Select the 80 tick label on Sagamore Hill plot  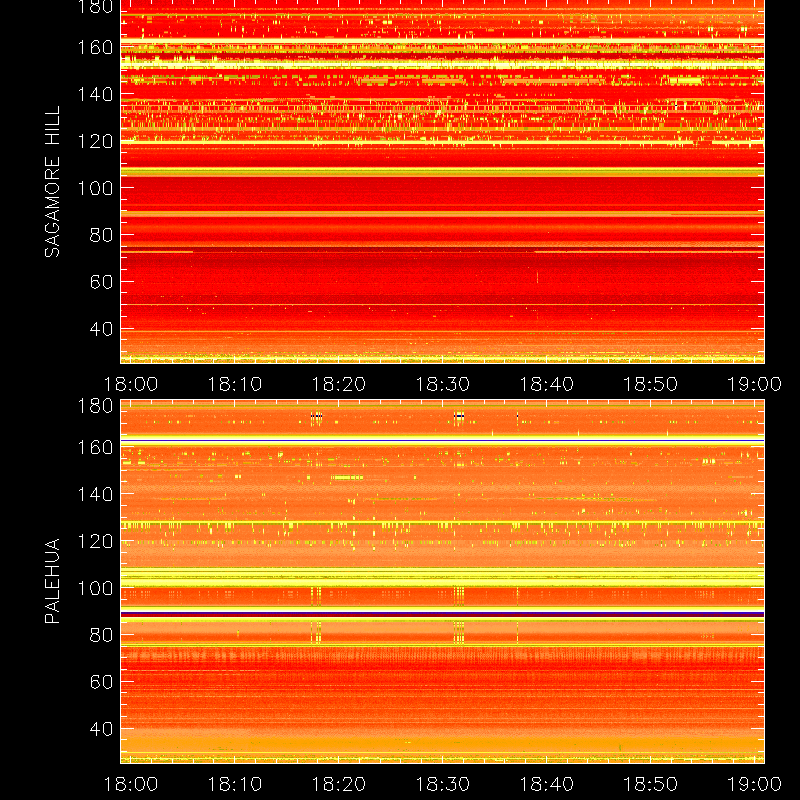(102, 235)
